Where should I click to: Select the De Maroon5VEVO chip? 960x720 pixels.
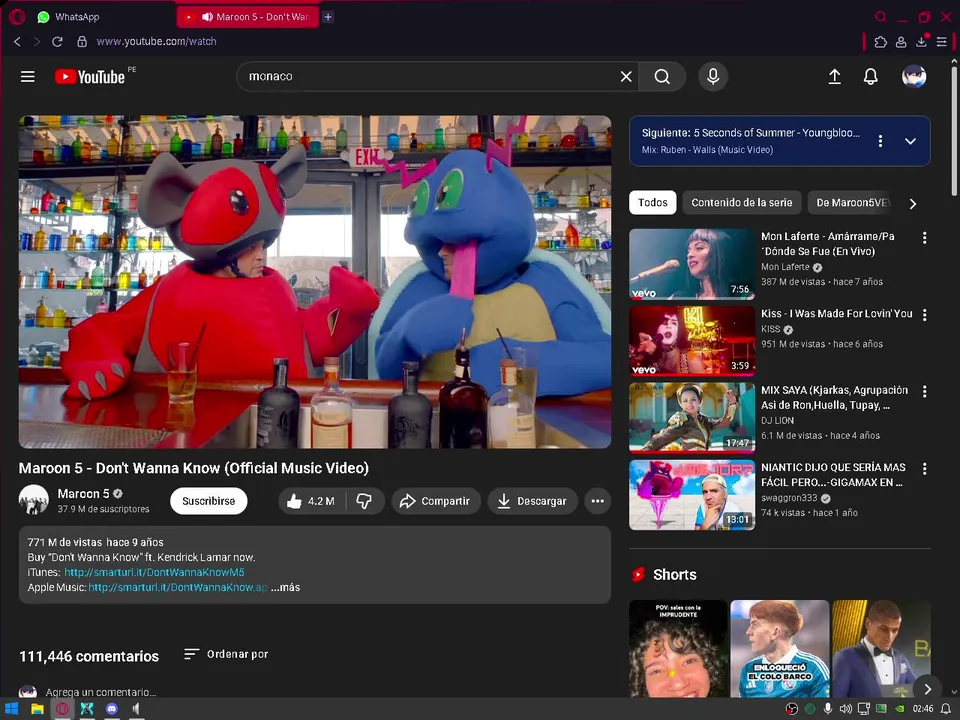(x=851, y=202)
